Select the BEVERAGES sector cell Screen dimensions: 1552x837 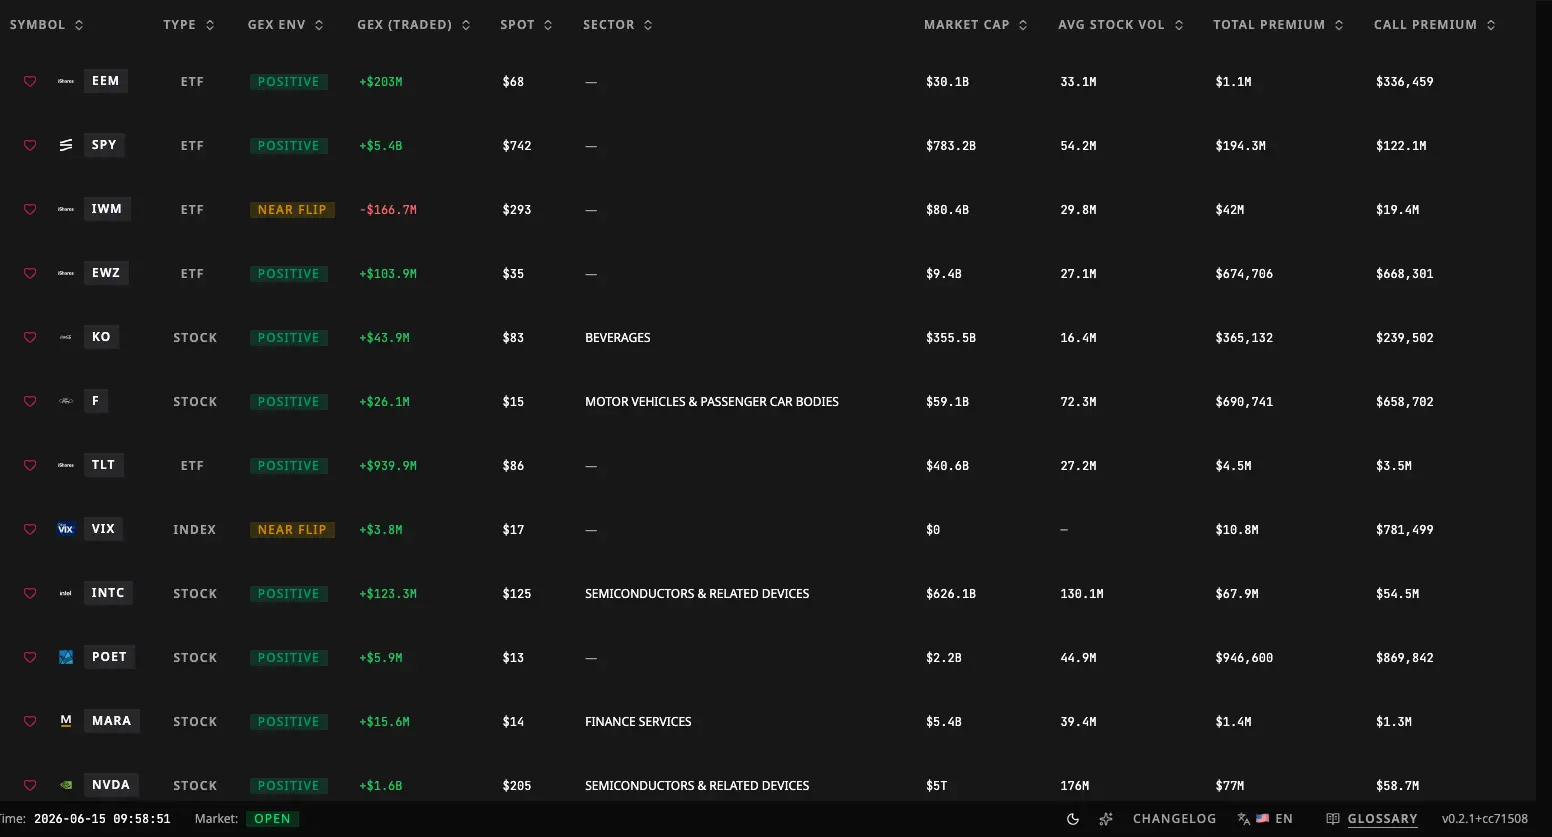(x=618, y=338)
